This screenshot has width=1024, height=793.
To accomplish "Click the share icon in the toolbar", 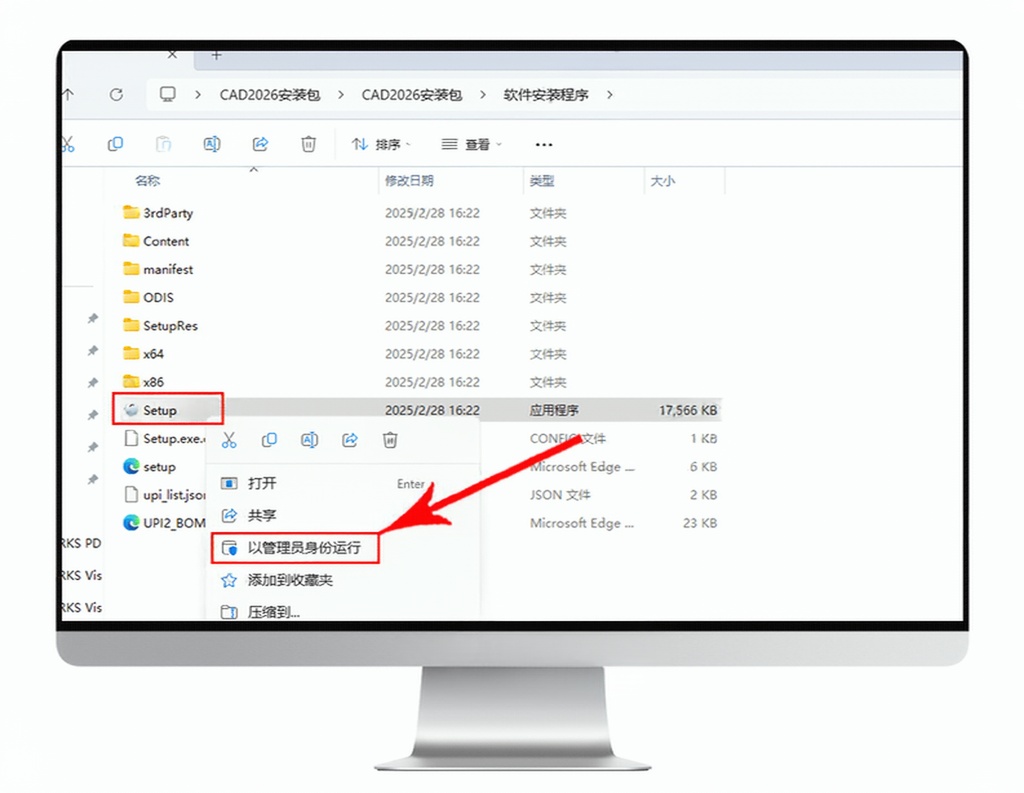I will tap(261, 144).
